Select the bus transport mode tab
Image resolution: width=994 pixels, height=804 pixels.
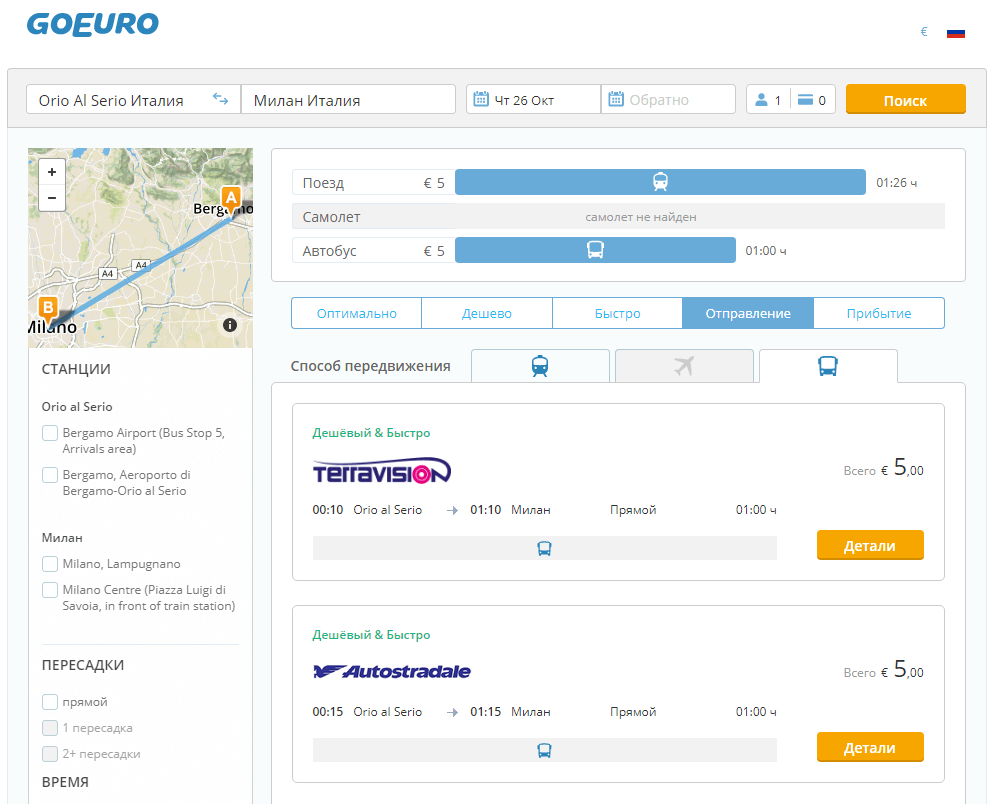(x=828, y=366)
